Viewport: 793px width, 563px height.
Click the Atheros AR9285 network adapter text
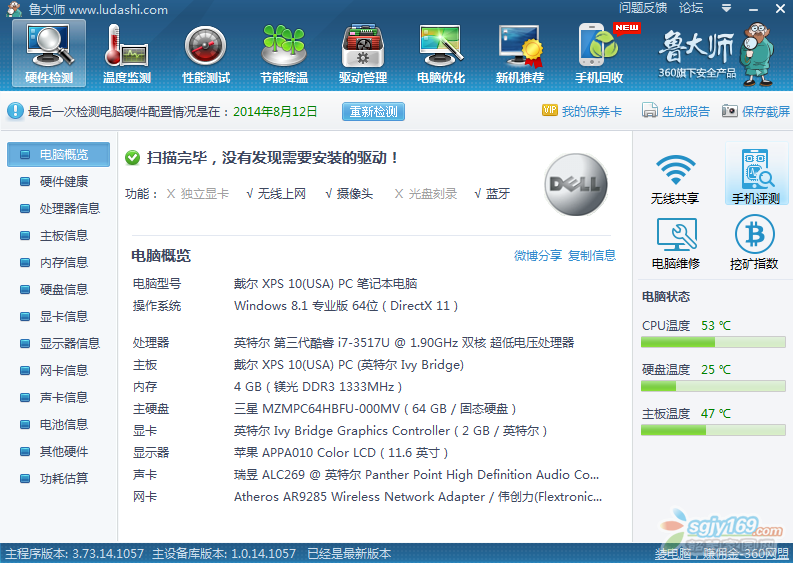click(x=418, y=497)
